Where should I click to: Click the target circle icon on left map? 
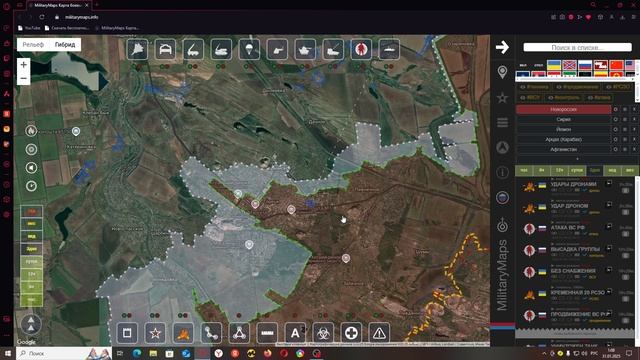click(x=31, y=149)
